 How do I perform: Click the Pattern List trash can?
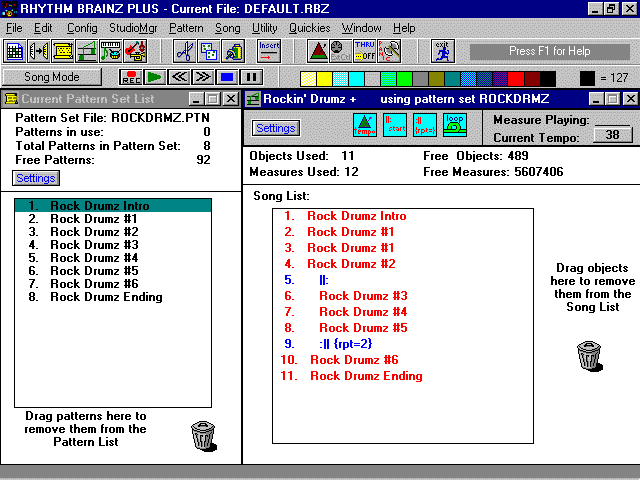point(203,436)
